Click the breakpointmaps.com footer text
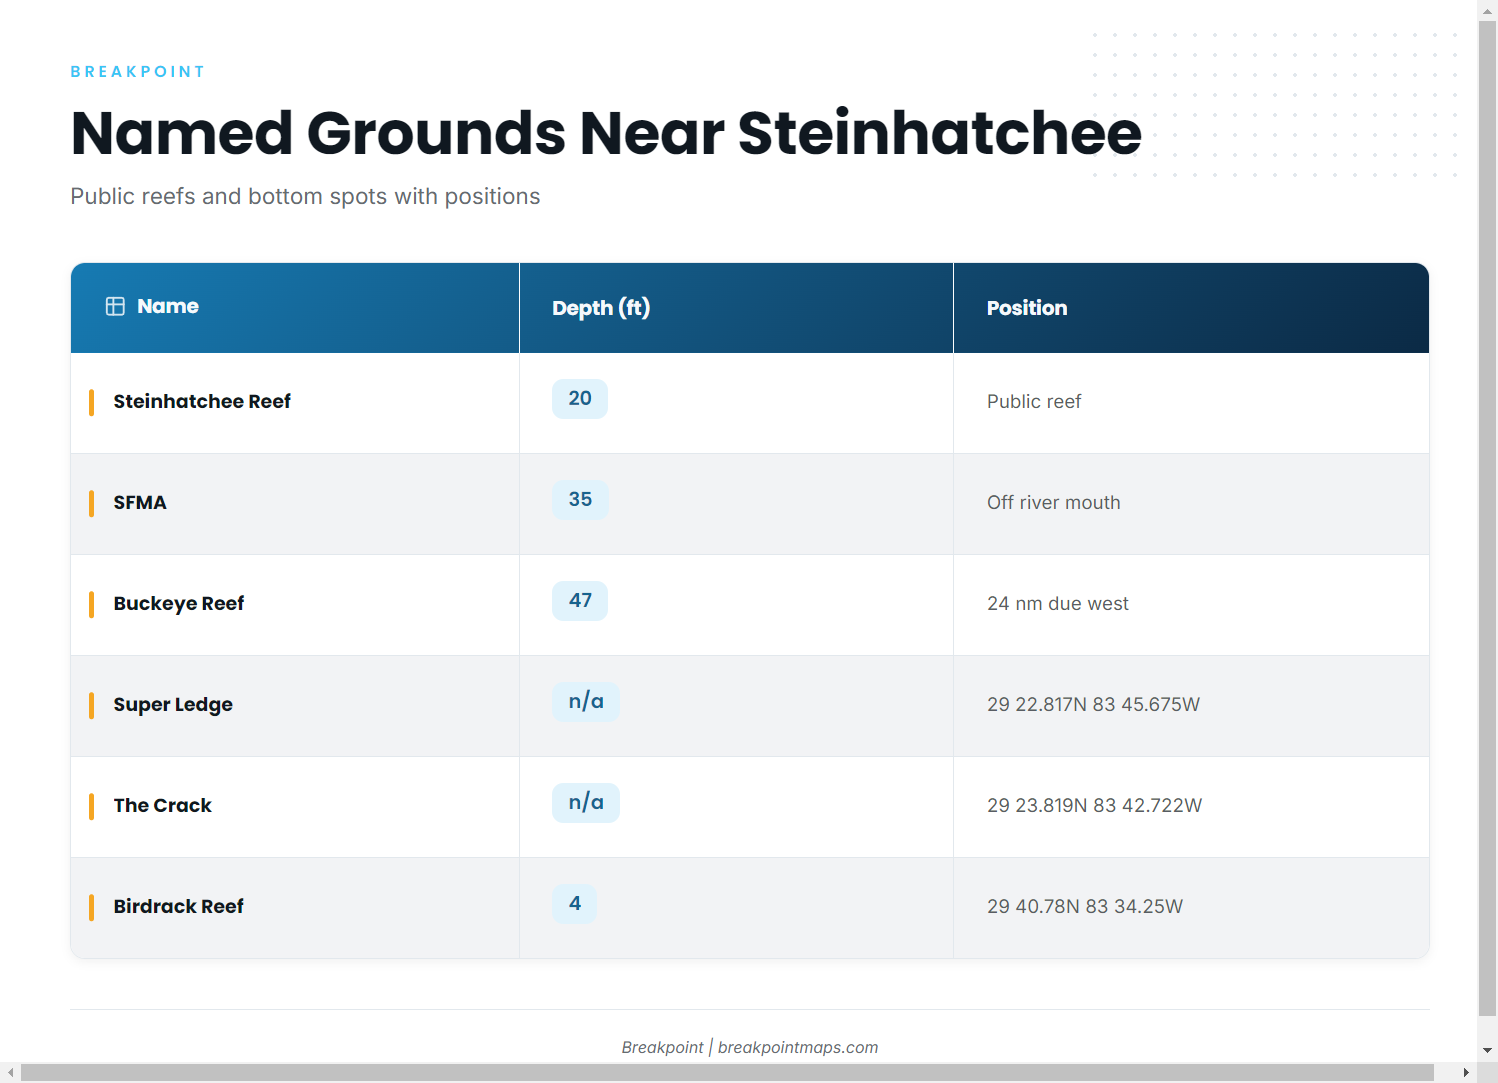 pyautogui.click(x=798, y=1047)
